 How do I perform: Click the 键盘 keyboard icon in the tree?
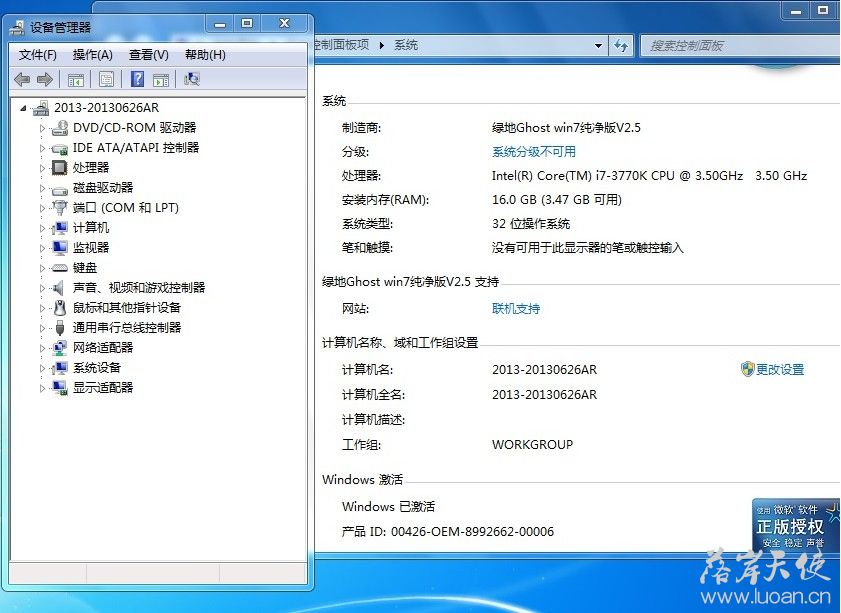(x=60, y=268)
